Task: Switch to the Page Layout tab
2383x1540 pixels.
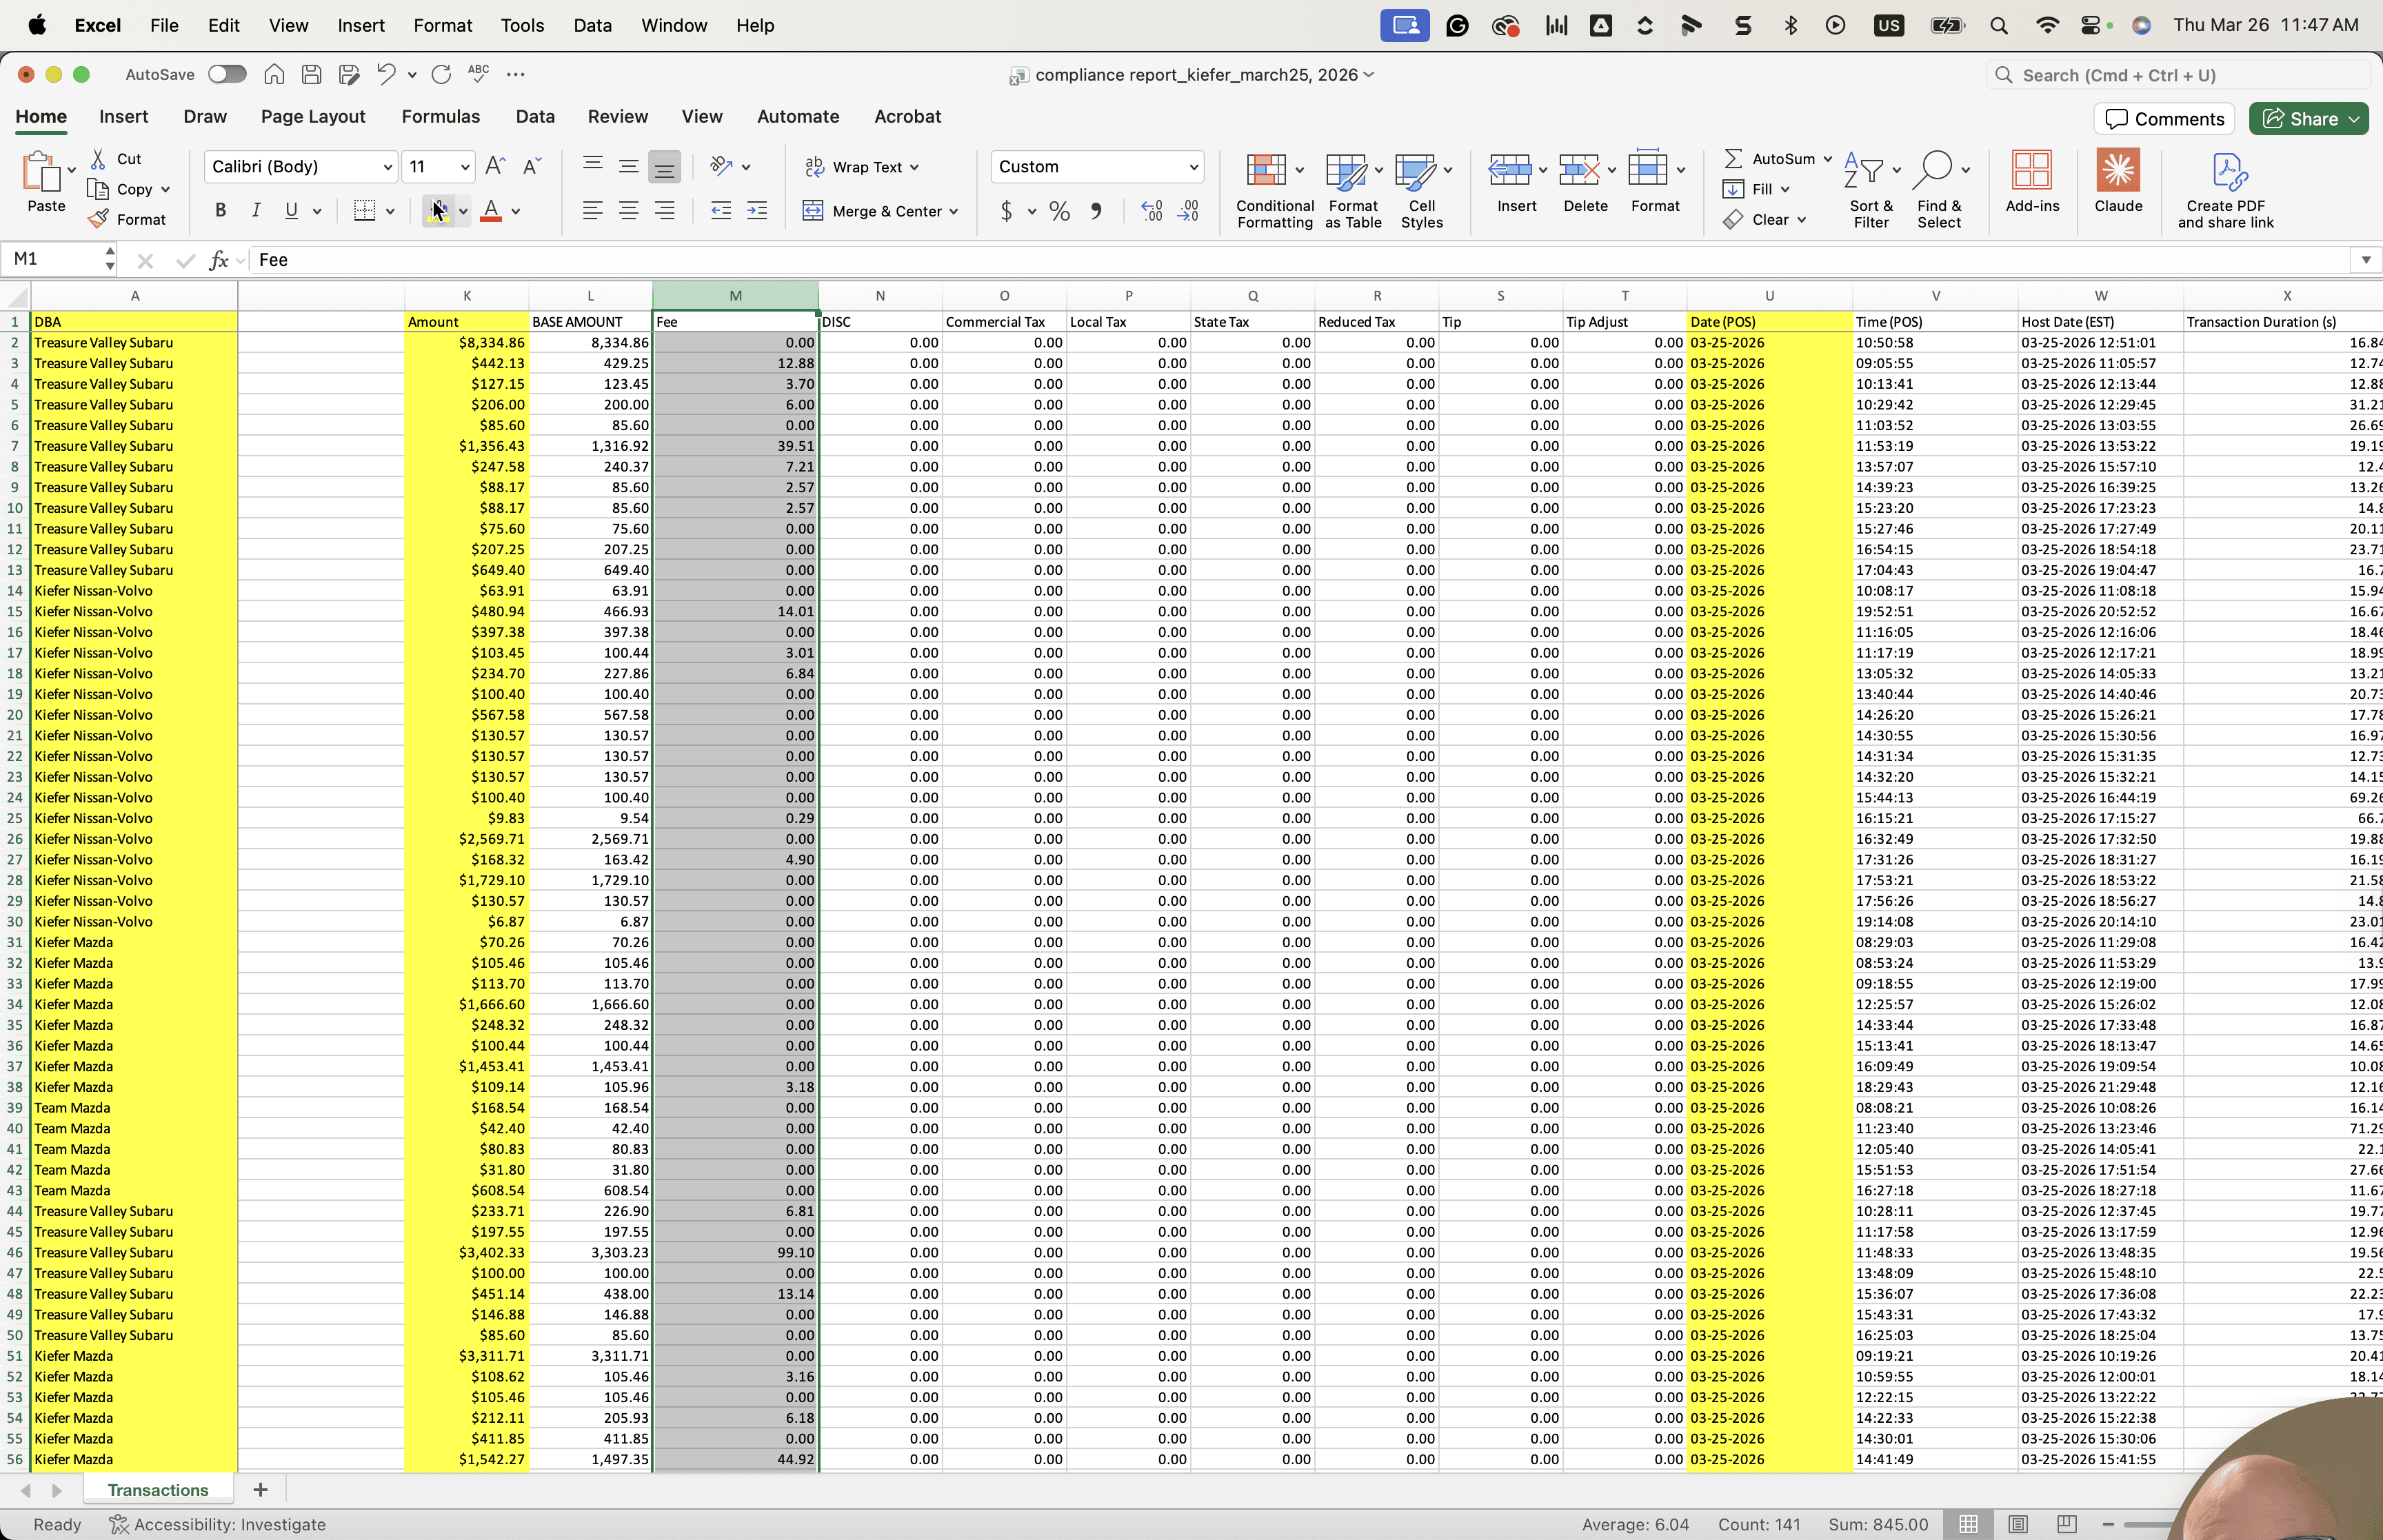Action: 313,116
